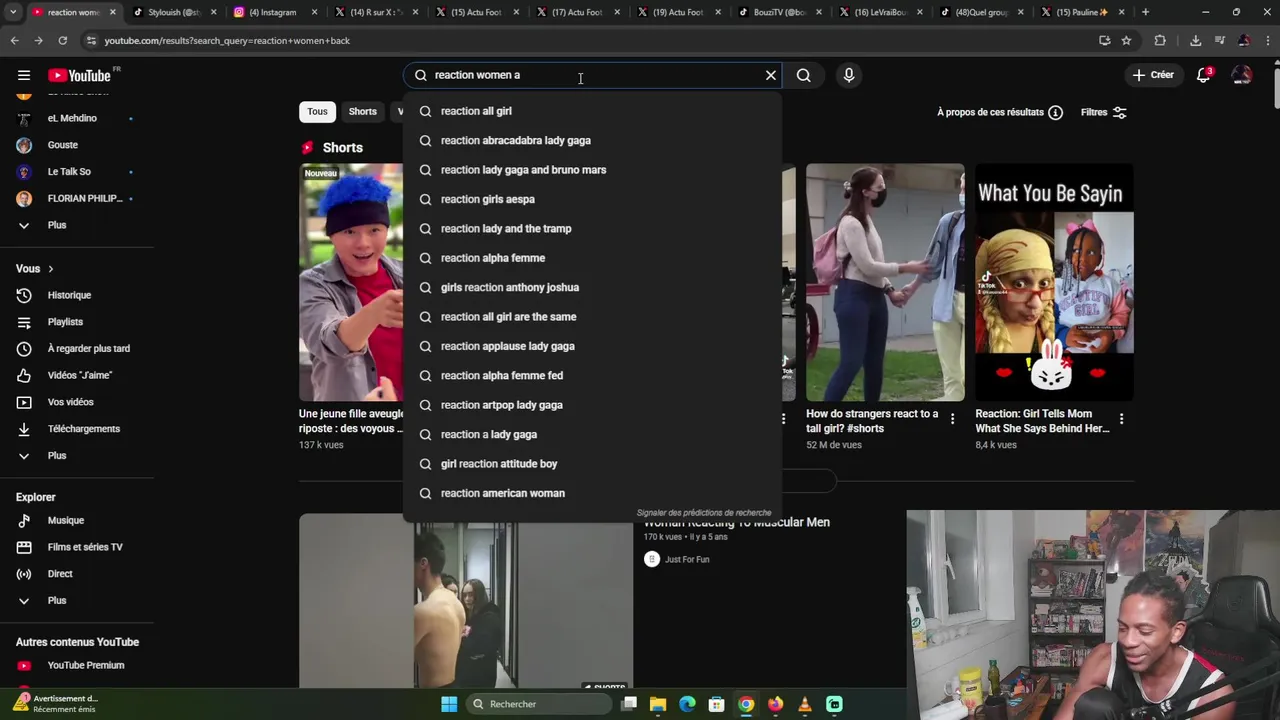
Task: Open the Filtres options
Action: click(x=1104, y=112)
